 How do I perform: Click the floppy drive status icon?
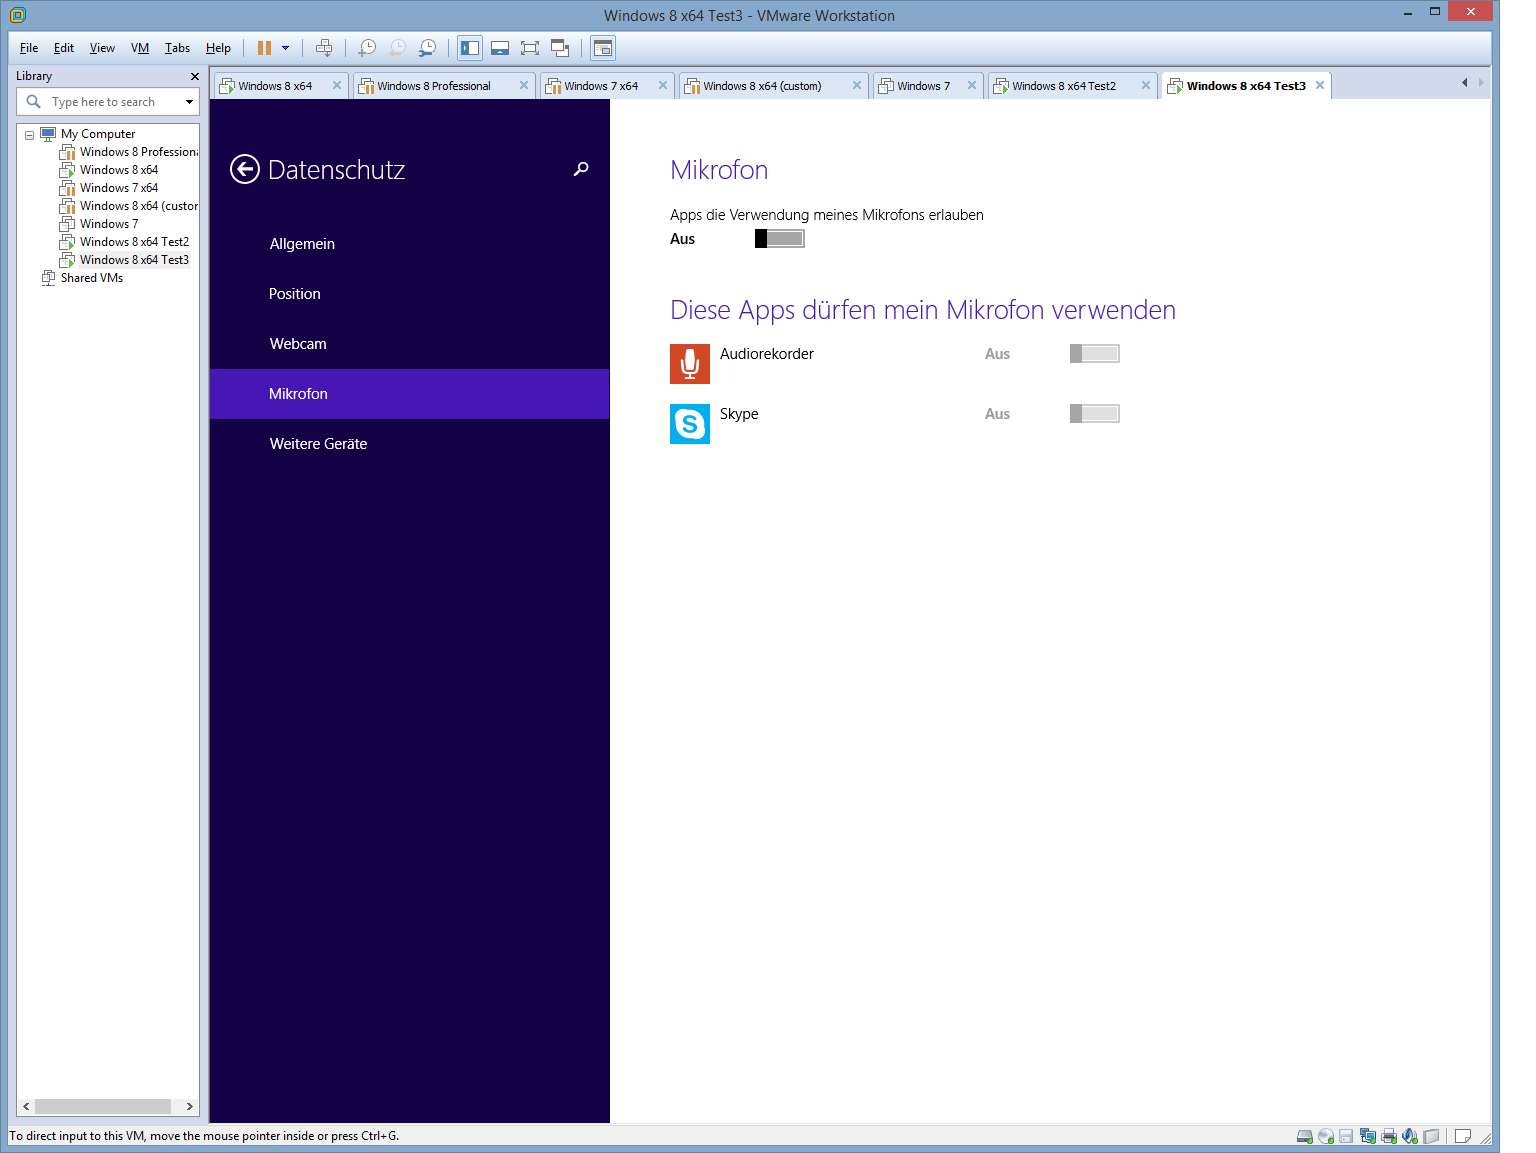tap(1346, 1136)
